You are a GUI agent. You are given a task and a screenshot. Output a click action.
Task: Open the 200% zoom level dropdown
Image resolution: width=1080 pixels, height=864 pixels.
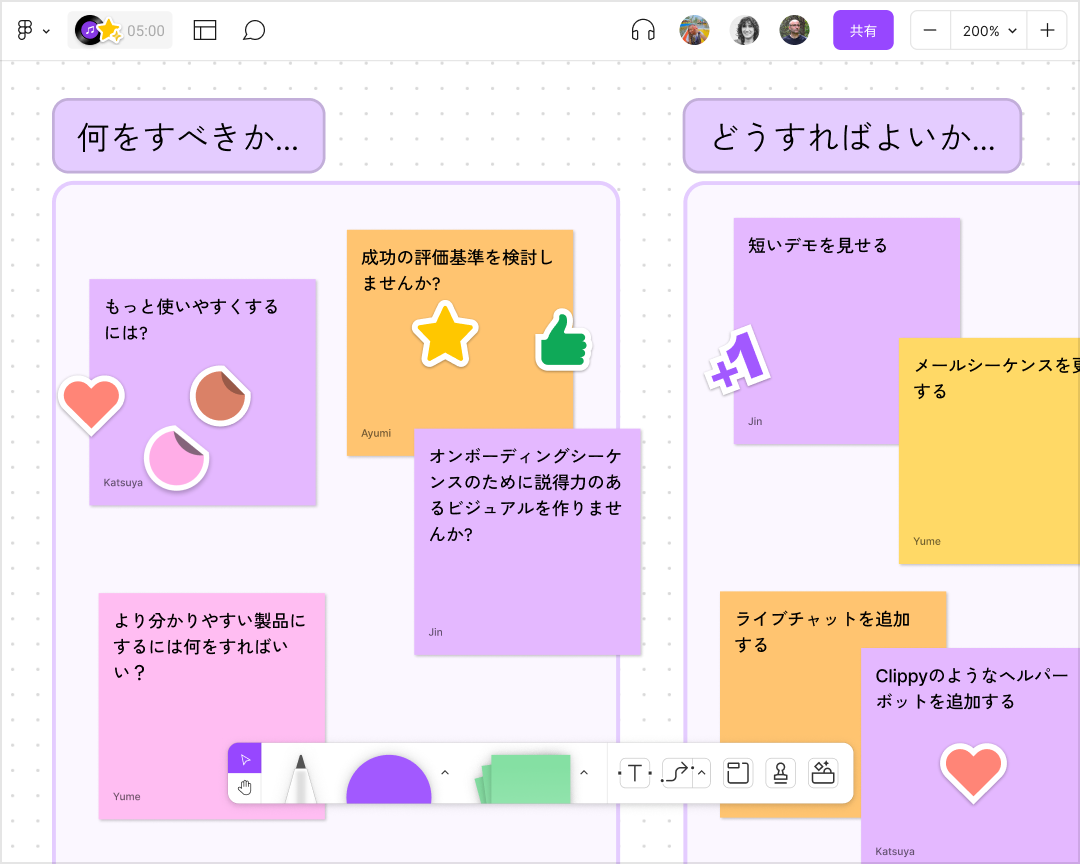[x=988, y=30]
